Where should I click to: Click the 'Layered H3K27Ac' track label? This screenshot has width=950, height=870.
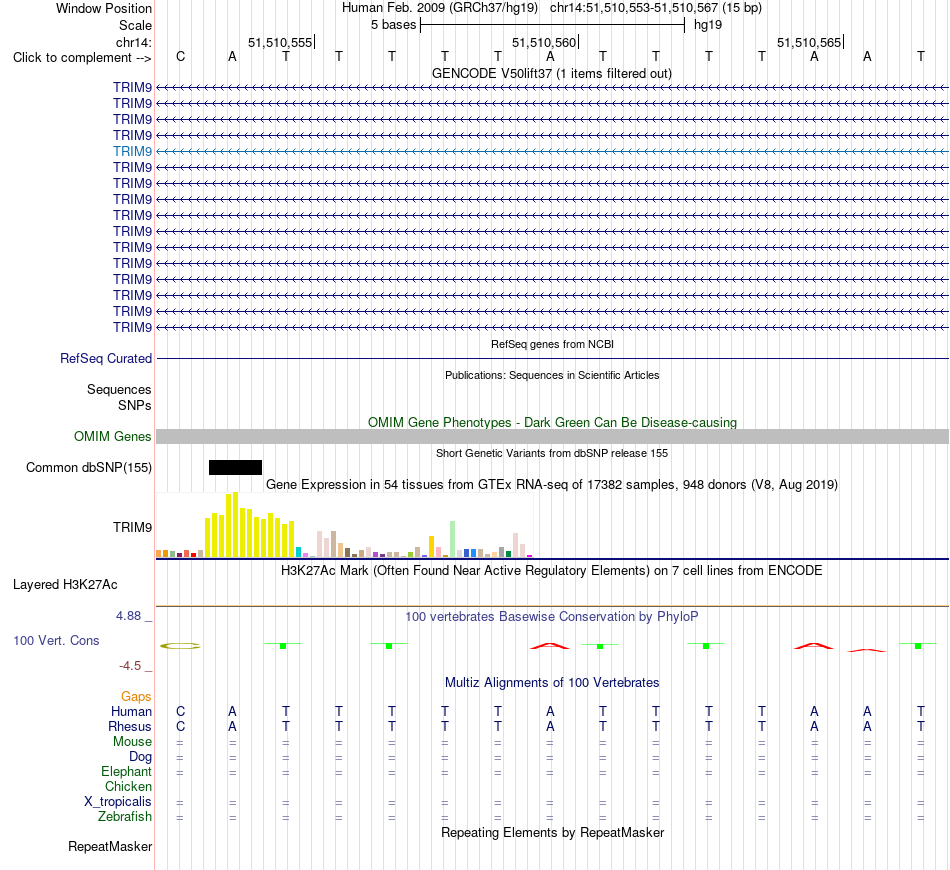click(x=65, y=585)
